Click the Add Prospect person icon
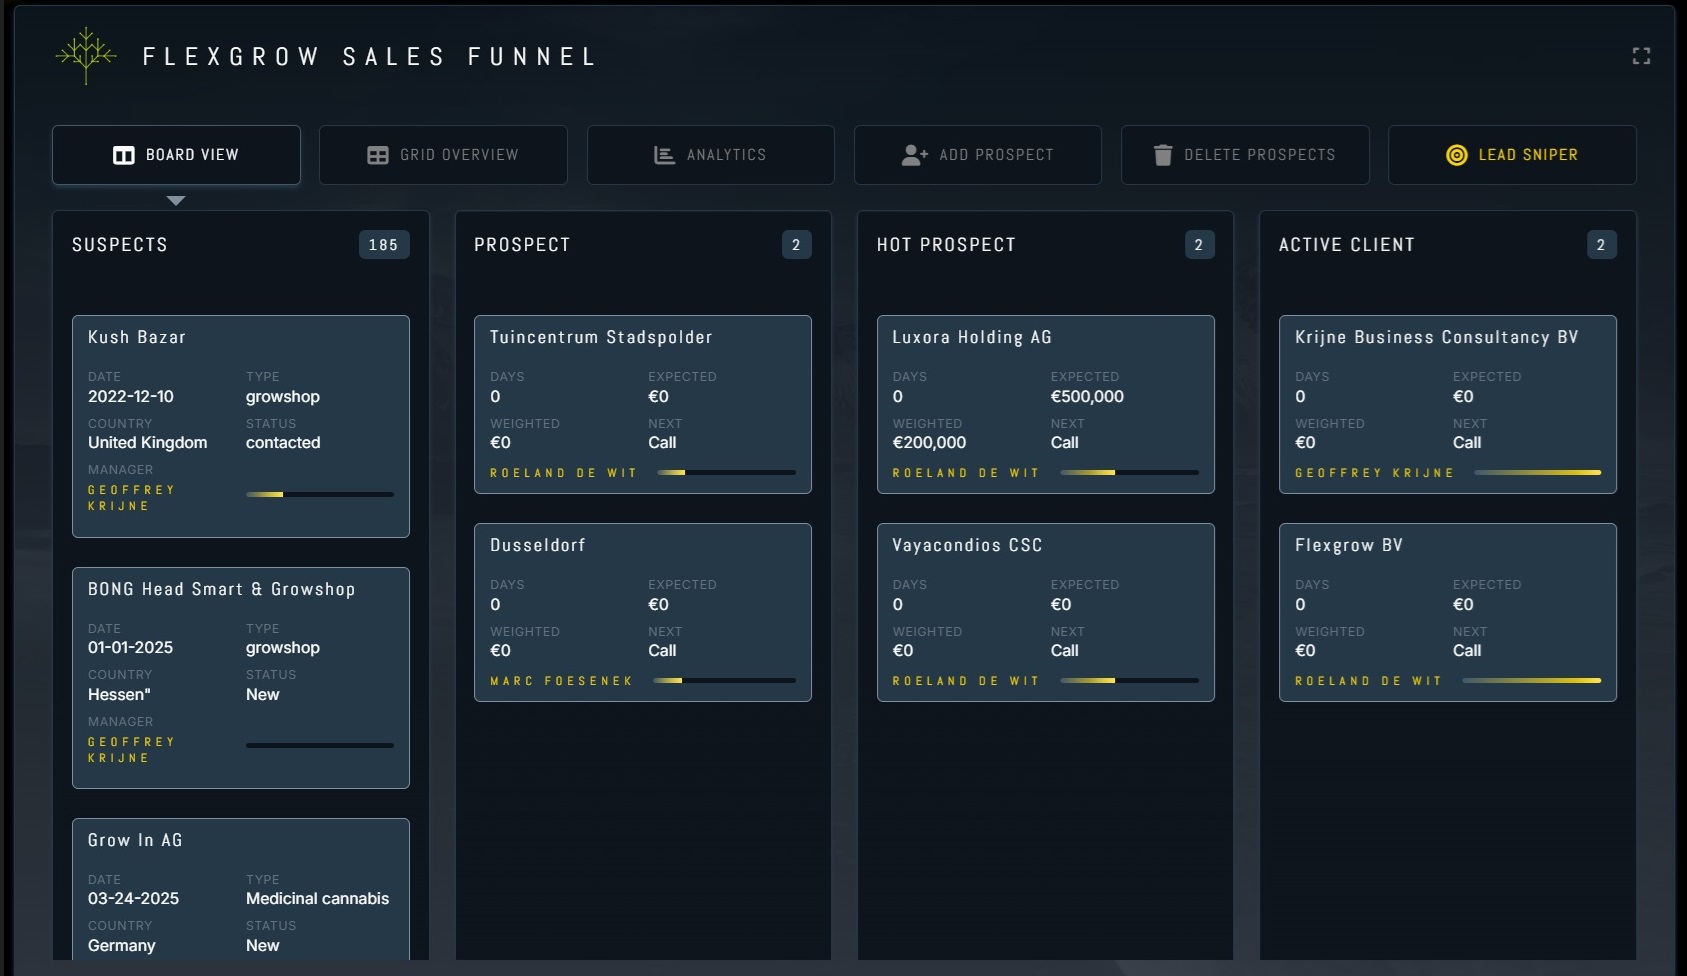1687x976 pixels. 914,155
